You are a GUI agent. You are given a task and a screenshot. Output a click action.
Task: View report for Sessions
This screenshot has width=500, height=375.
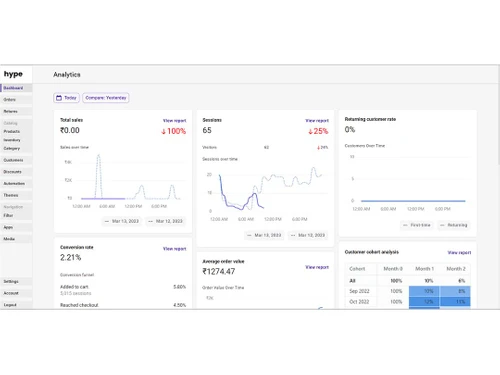(317, 121)
